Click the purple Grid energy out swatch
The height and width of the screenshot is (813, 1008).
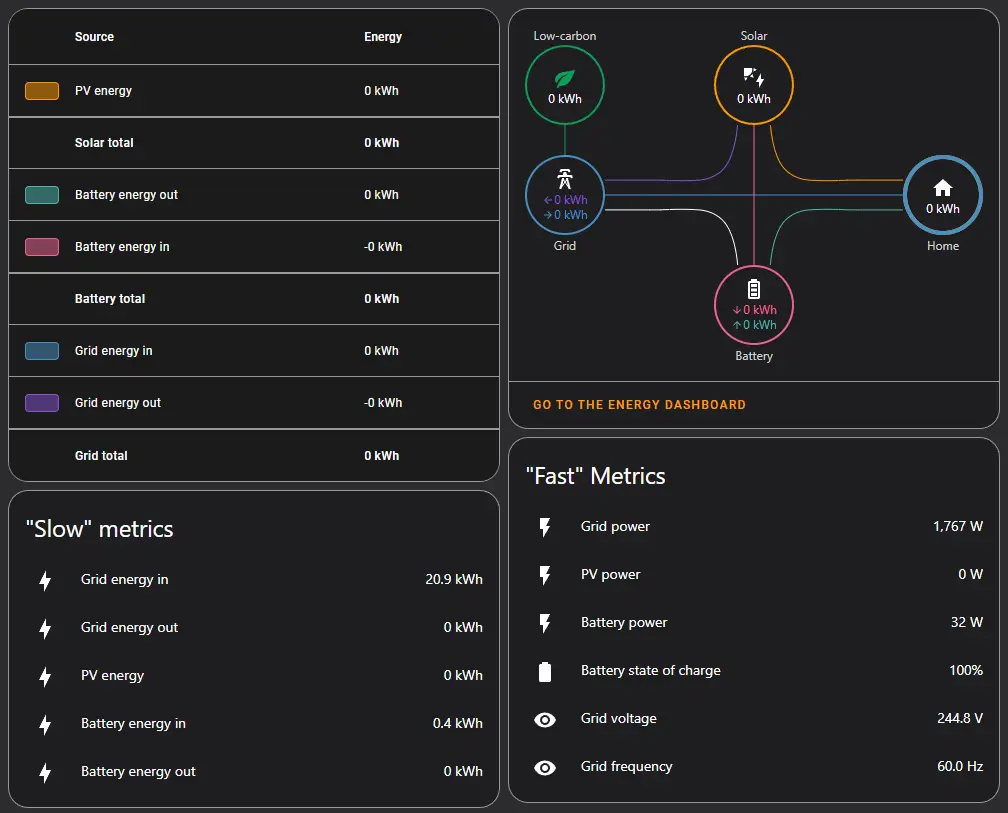pyautogui.click(x=42, y=403)
